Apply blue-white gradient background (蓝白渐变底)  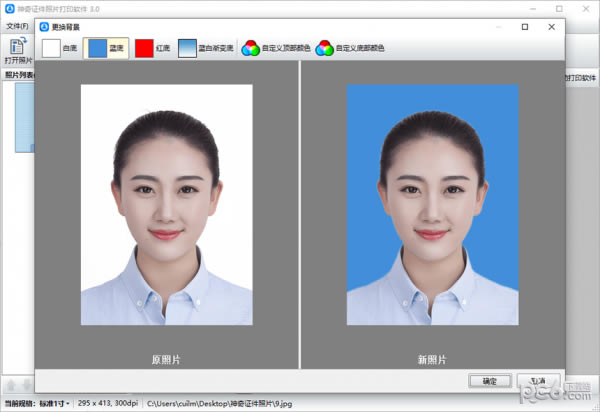206,48
